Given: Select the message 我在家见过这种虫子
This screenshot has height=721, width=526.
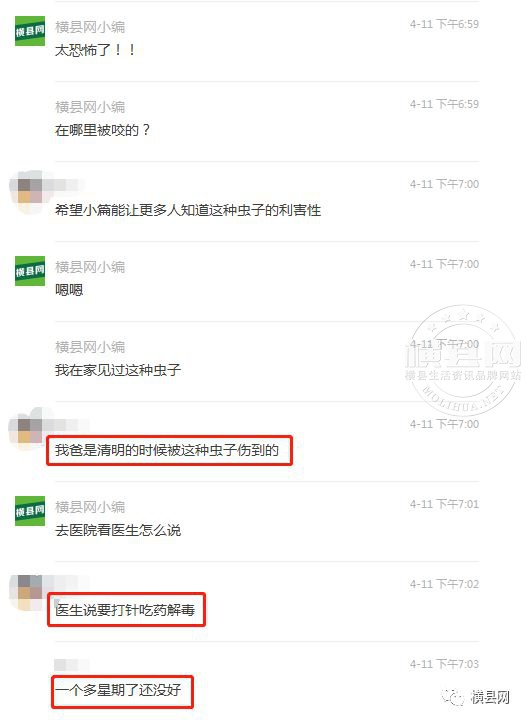Looking at the screenshot, I should (118, 370).
